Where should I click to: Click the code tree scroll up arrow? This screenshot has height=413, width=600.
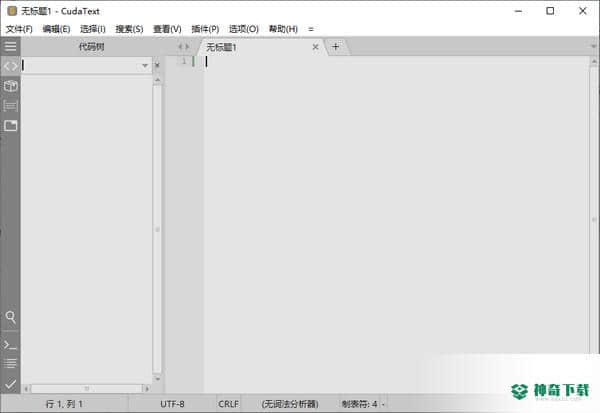[157, 80]
